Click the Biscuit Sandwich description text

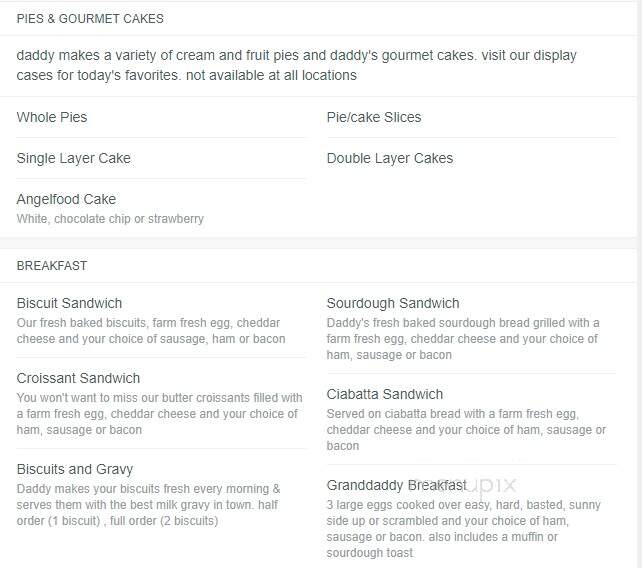[x=151, y=331]
